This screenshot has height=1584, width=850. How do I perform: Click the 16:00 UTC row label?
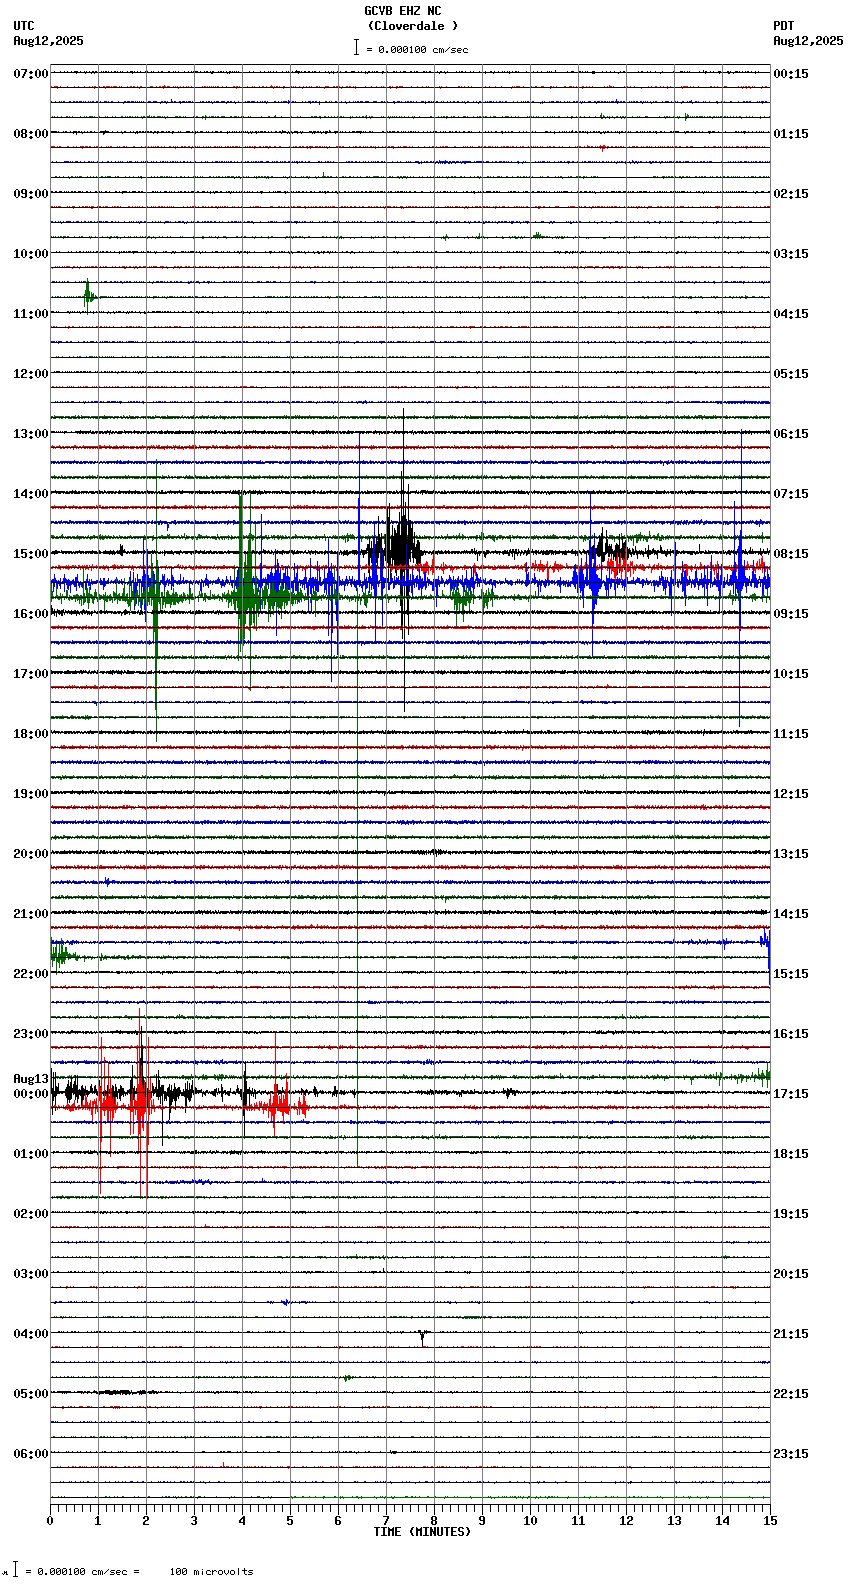30,614
